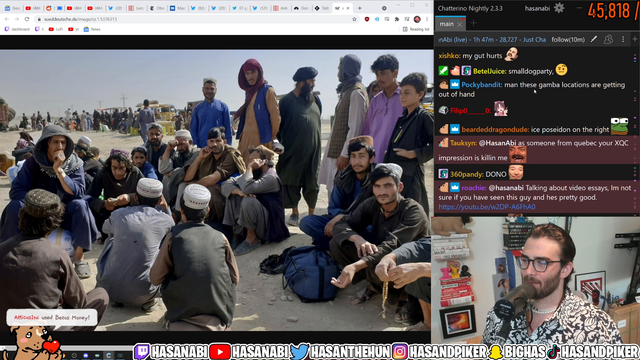640x360 pixels.
Task: Open the Chrome three-dot menu
Action: click(427, 19)
